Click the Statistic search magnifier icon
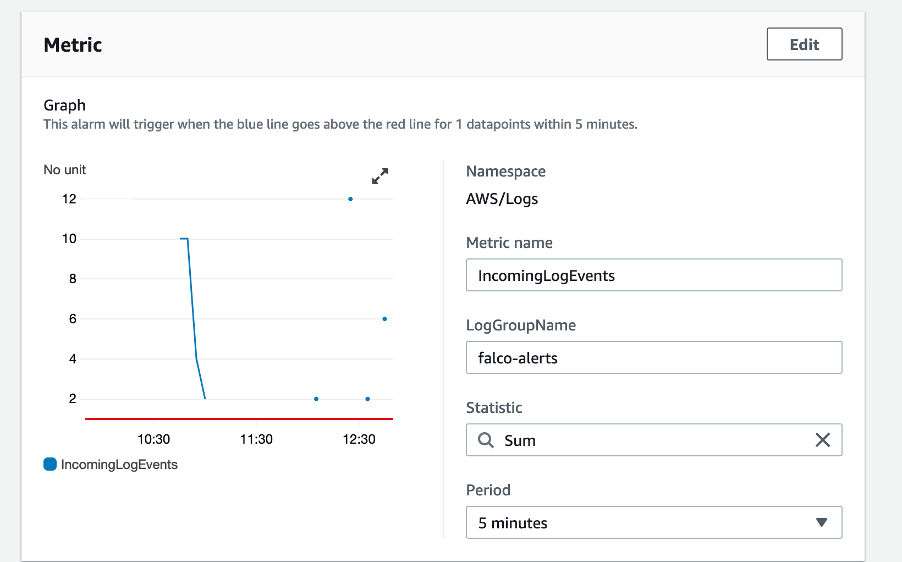The height and width of the screenshot is (562, 902). pyautogui.click(x=486, y=440)
